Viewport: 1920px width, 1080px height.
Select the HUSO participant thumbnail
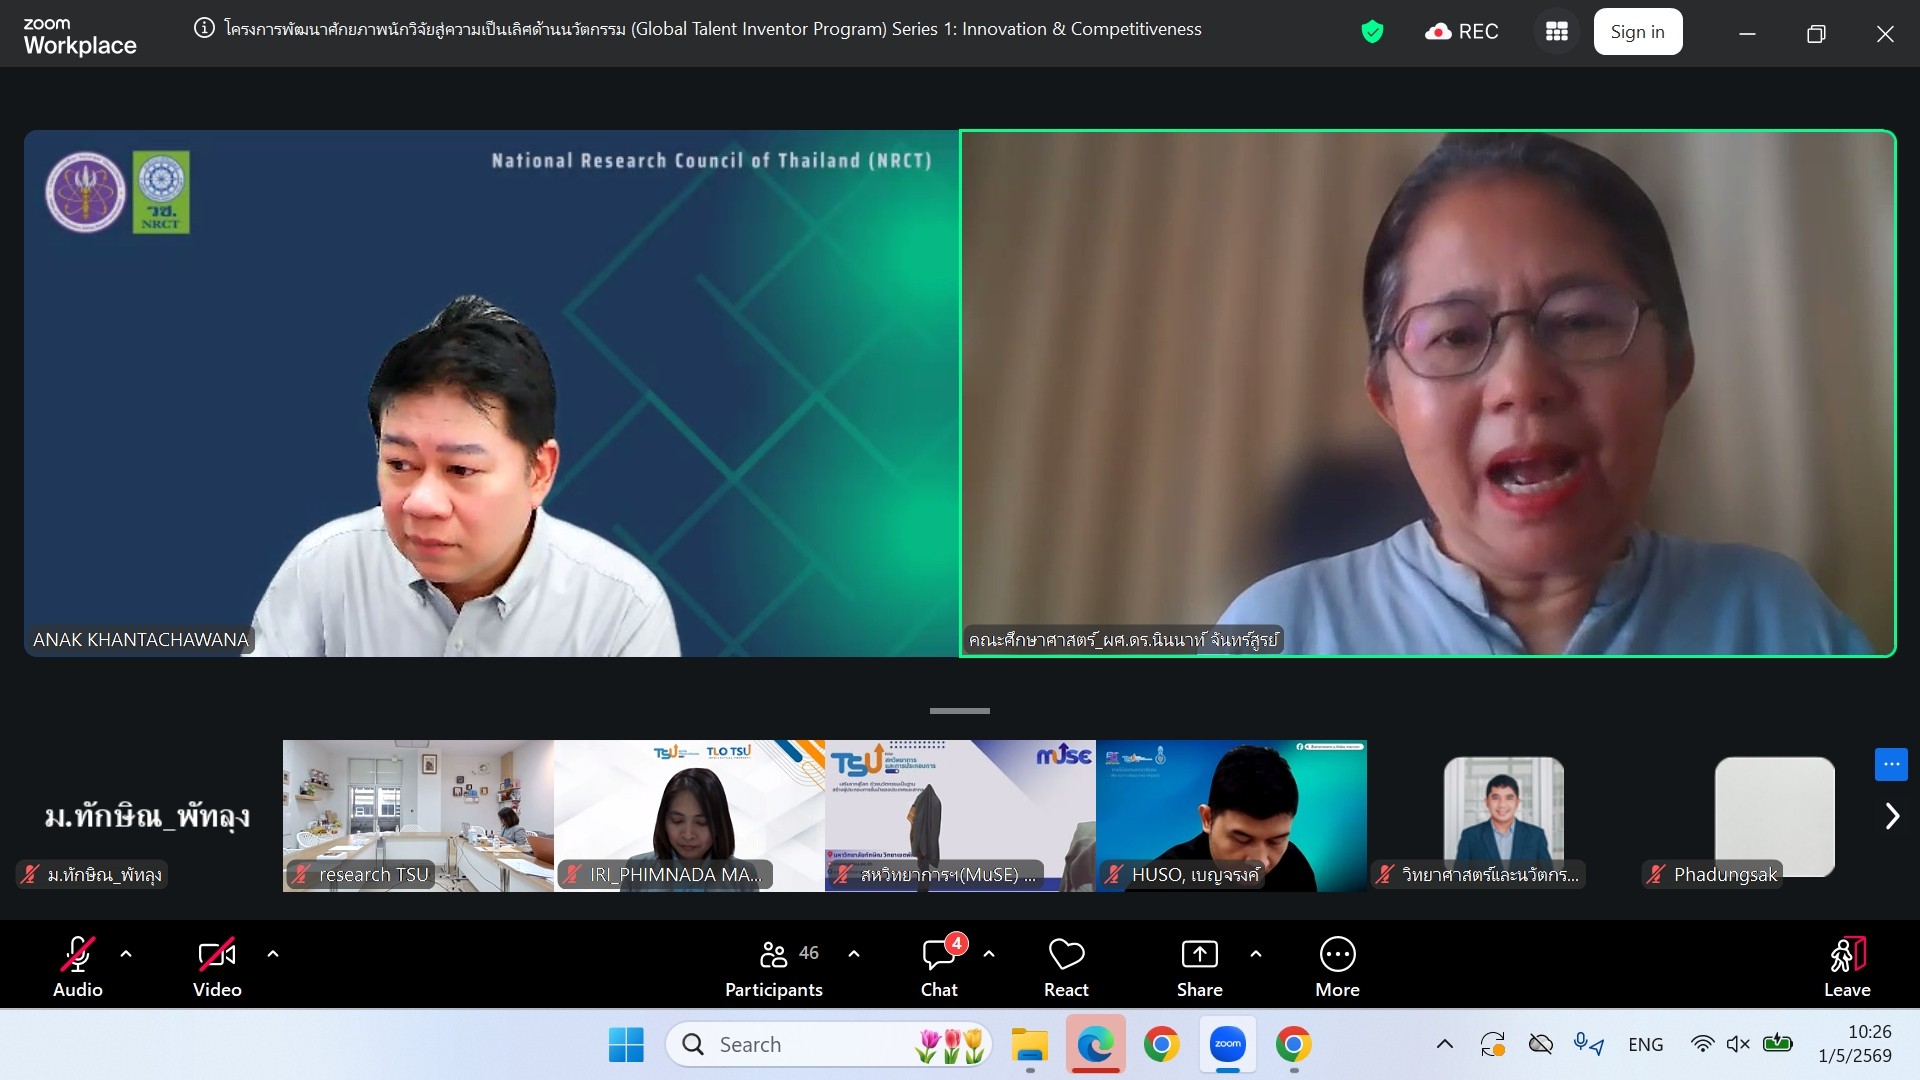click(x=1231, y=815)
